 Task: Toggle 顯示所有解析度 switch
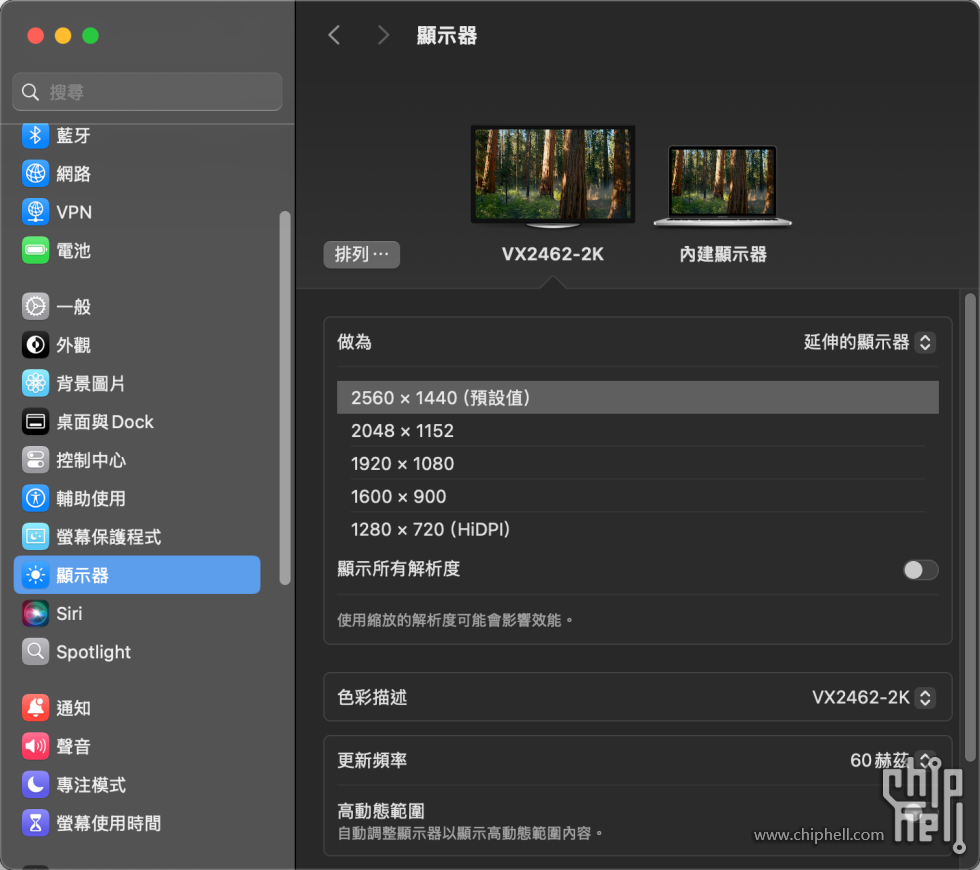[x=920, y=570]
